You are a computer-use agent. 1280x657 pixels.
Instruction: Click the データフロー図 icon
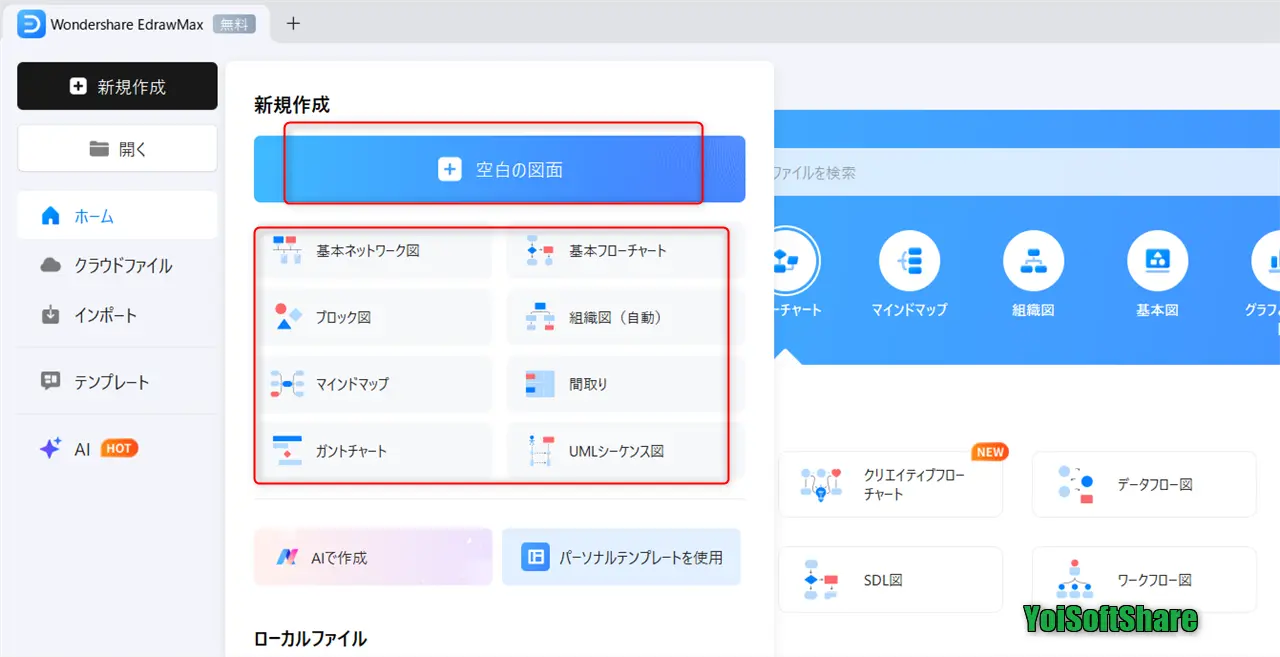tap(1075, 484)
